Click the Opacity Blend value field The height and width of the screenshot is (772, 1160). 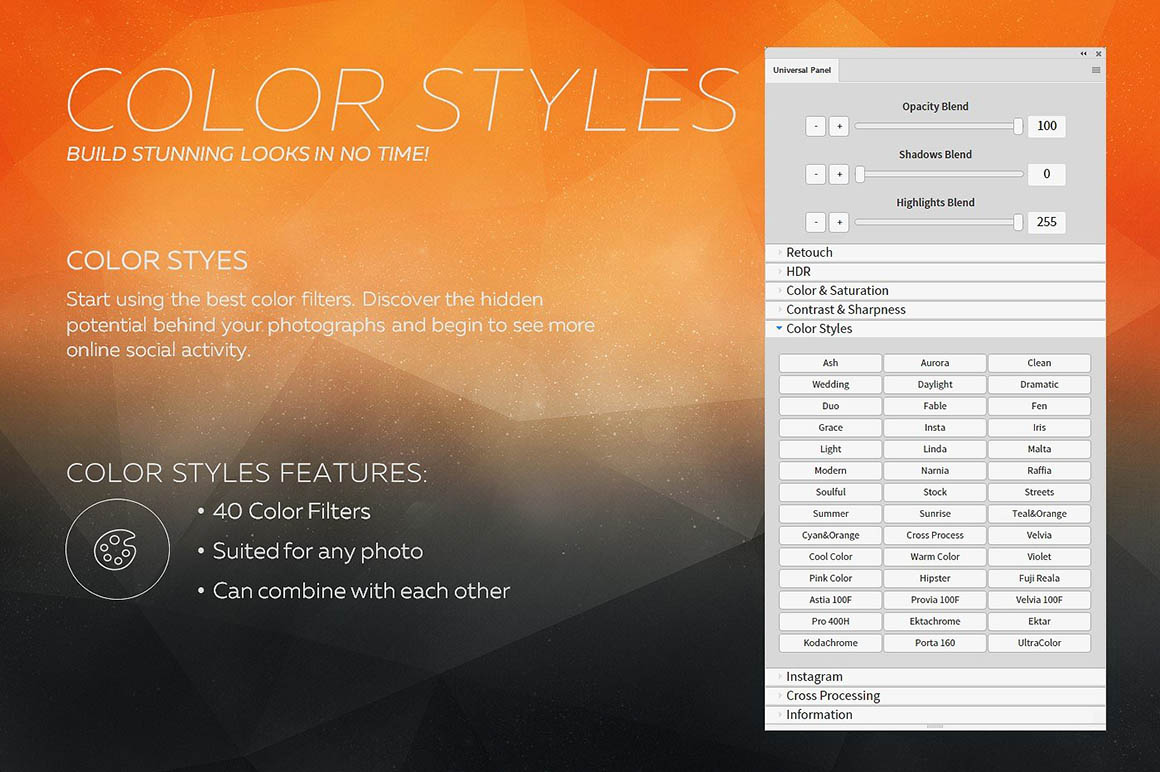pyautogui.click(x=1046, y=126)
